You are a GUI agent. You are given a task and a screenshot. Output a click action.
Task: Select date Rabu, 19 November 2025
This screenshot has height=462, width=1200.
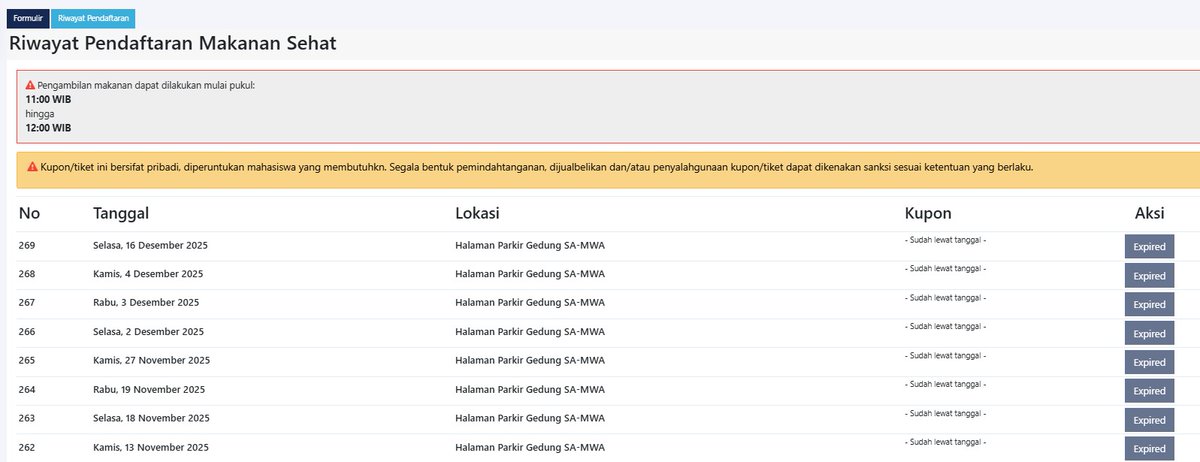pos(148,390)
